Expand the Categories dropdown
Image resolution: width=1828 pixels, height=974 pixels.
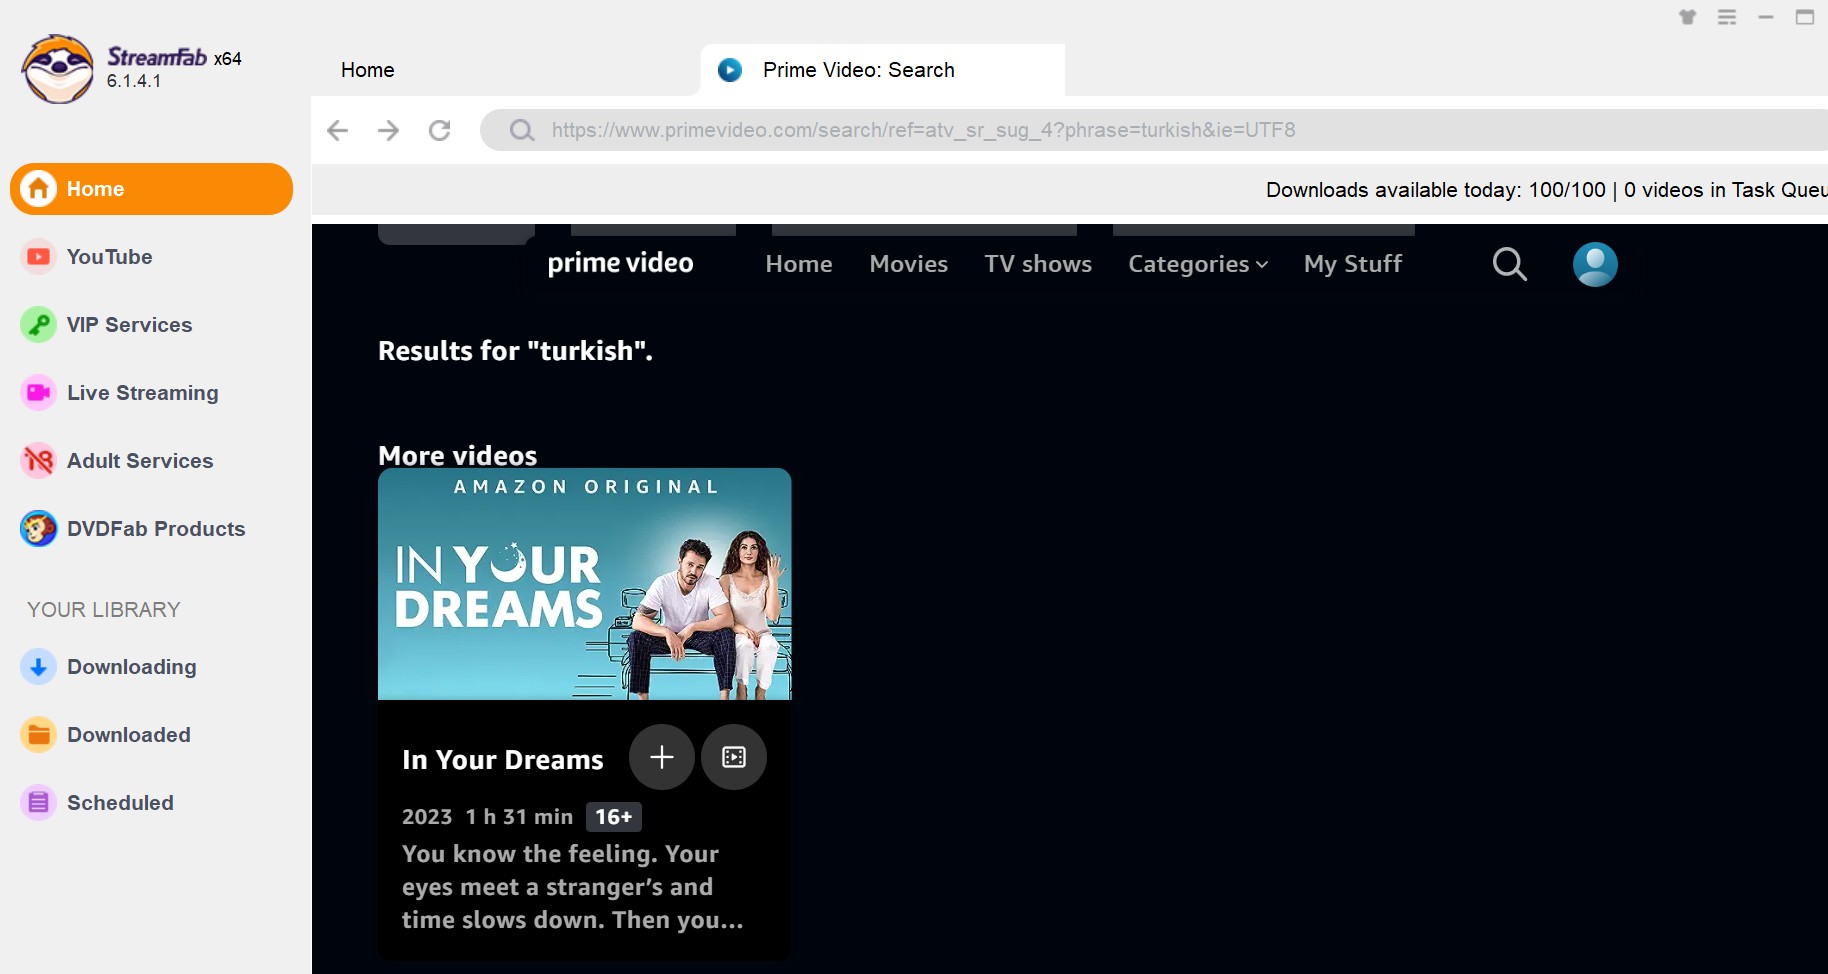(1198, 264)
